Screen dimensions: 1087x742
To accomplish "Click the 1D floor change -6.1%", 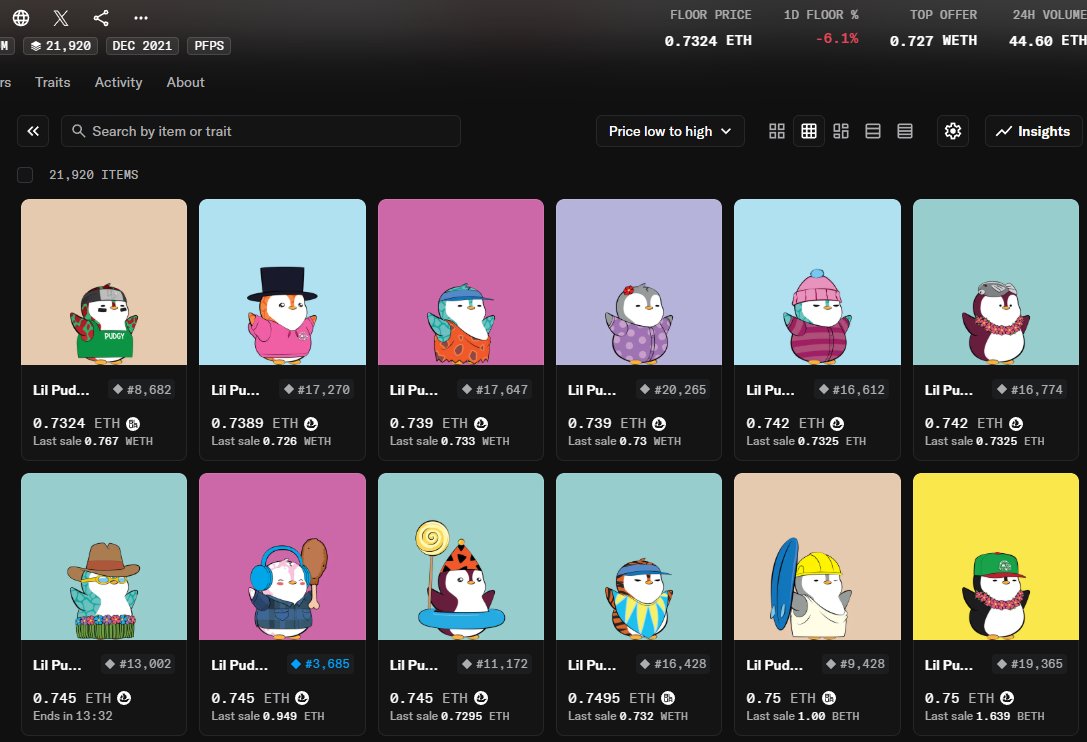I will point(837,39).
